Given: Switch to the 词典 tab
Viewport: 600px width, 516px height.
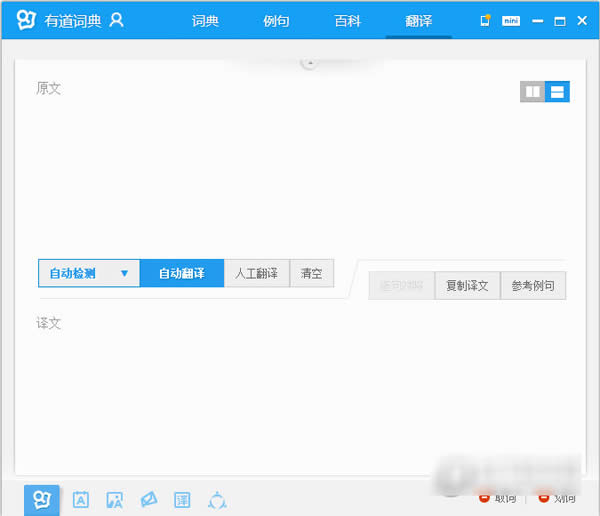Looking at the screenshot, I should tap(205, 21).
